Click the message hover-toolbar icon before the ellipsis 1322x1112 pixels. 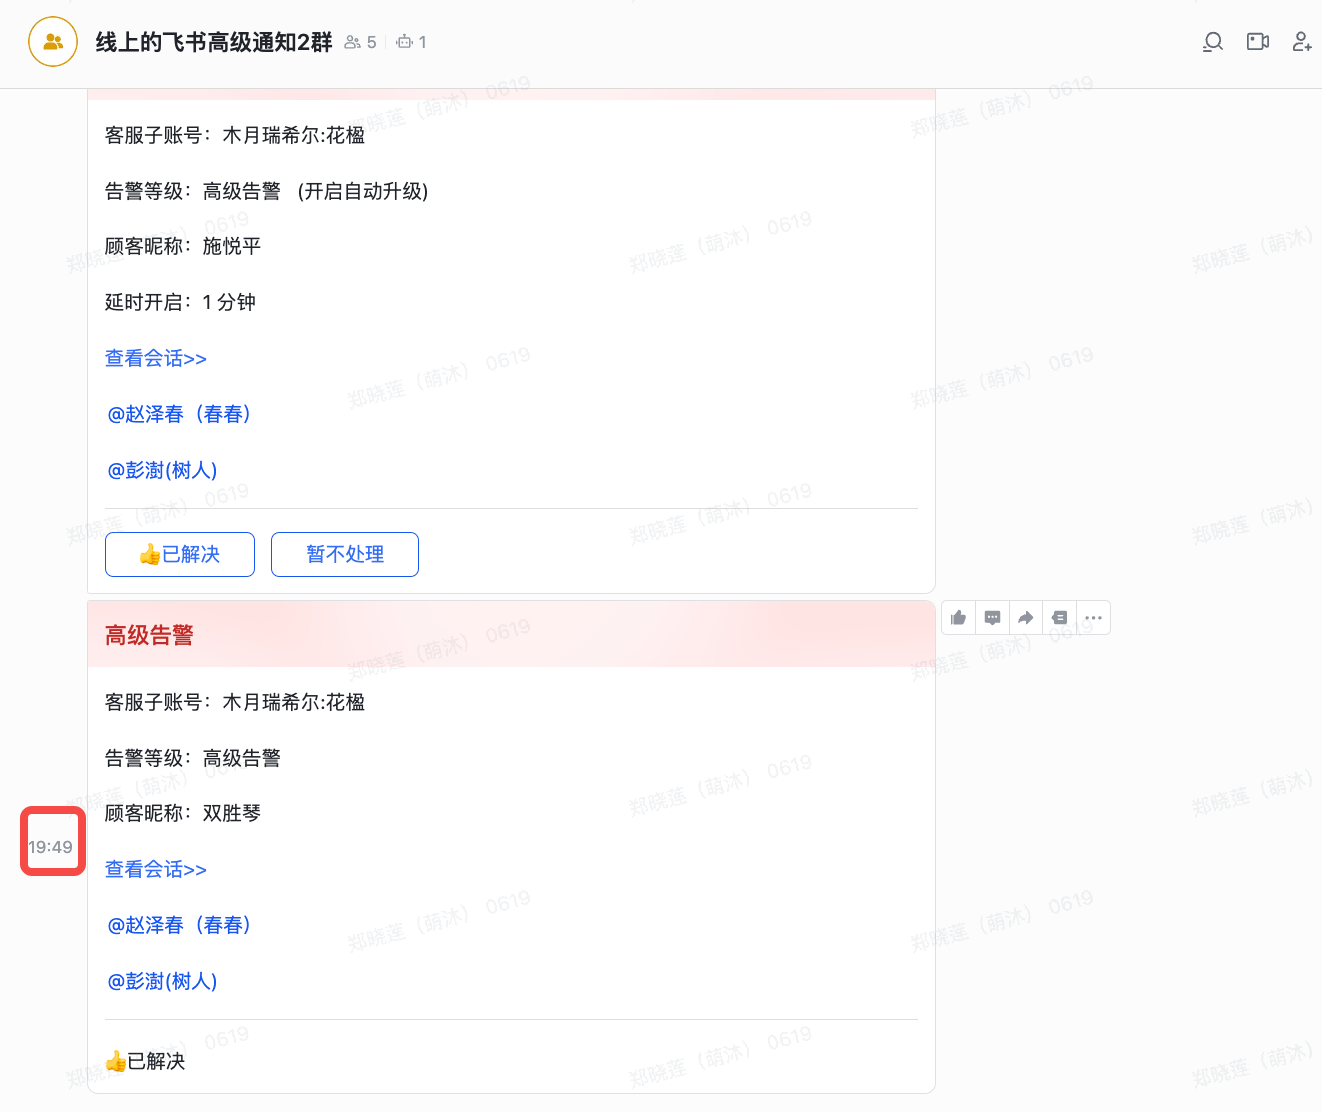[1060, 618]
